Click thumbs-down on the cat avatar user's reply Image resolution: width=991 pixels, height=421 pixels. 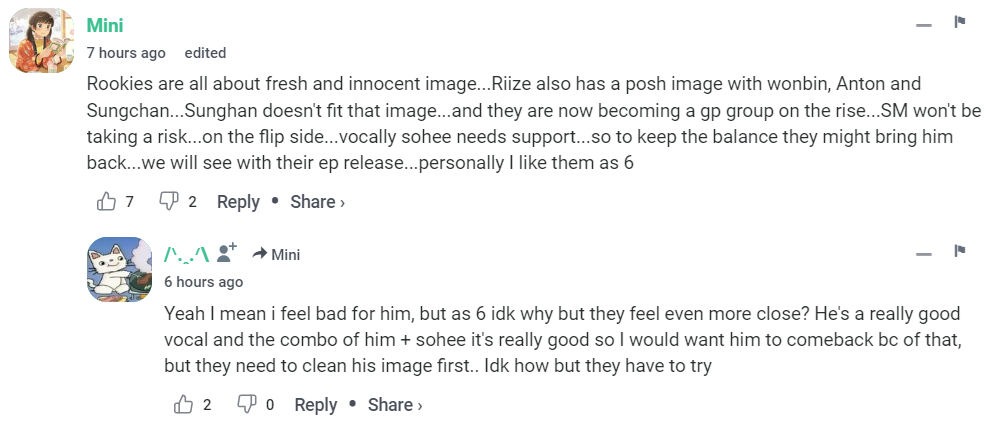[x=246, y=405]
